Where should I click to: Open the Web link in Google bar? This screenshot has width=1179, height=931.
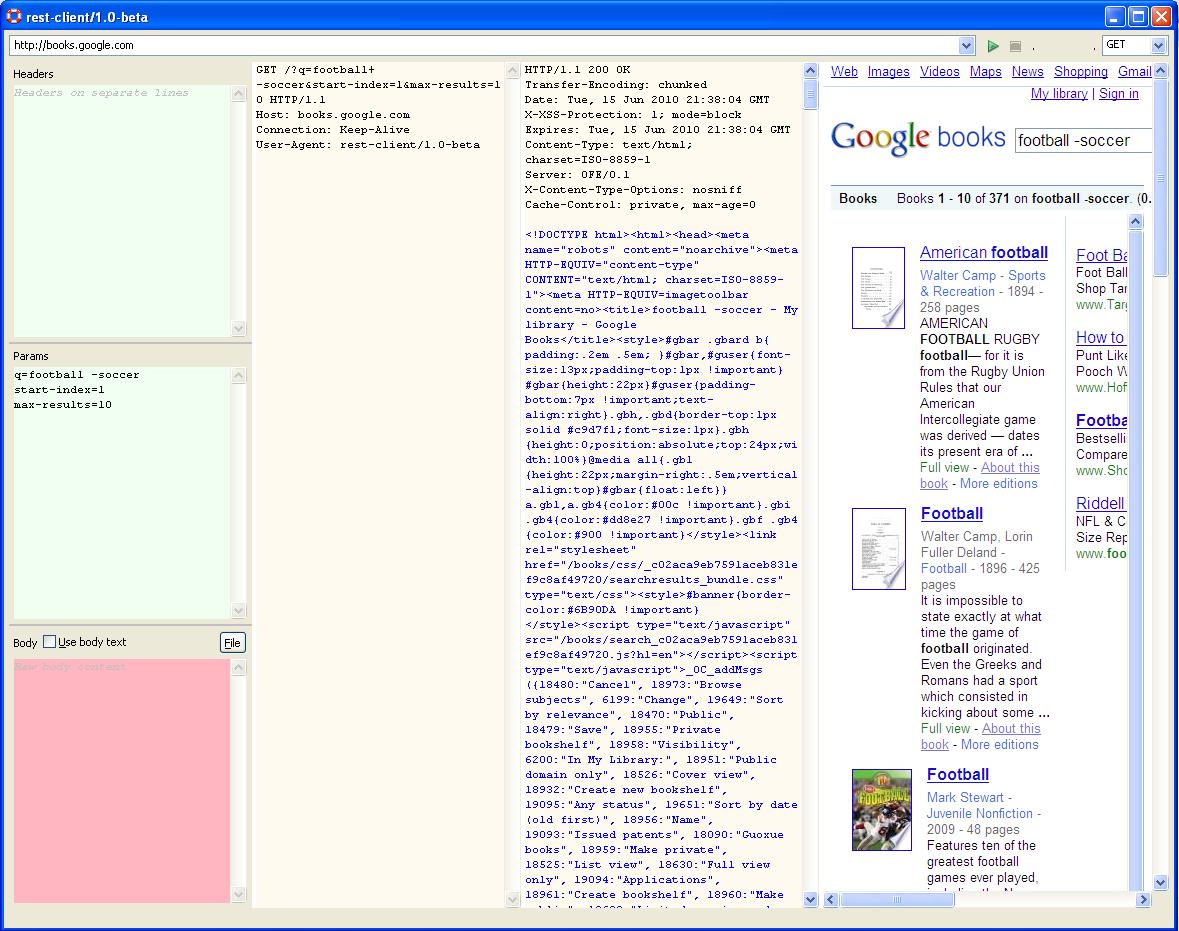844,71
